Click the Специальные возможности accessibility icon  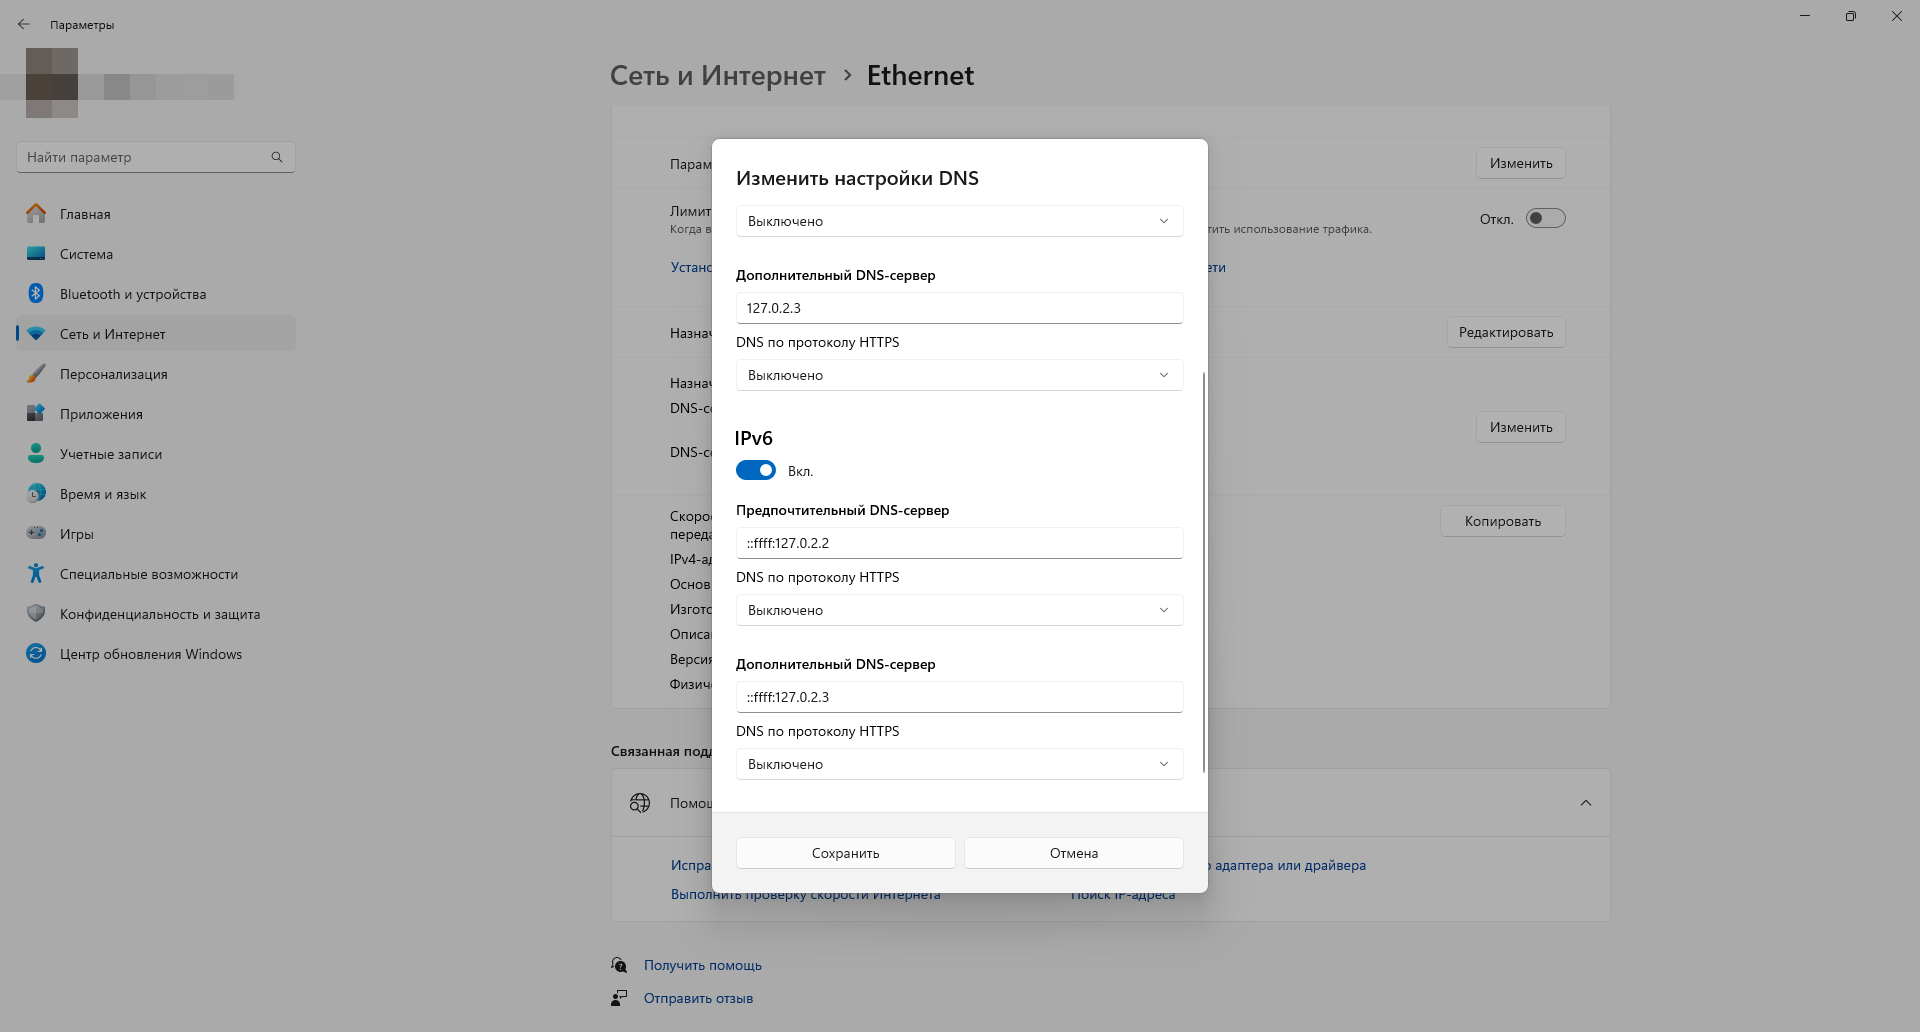tap(36, 574)
